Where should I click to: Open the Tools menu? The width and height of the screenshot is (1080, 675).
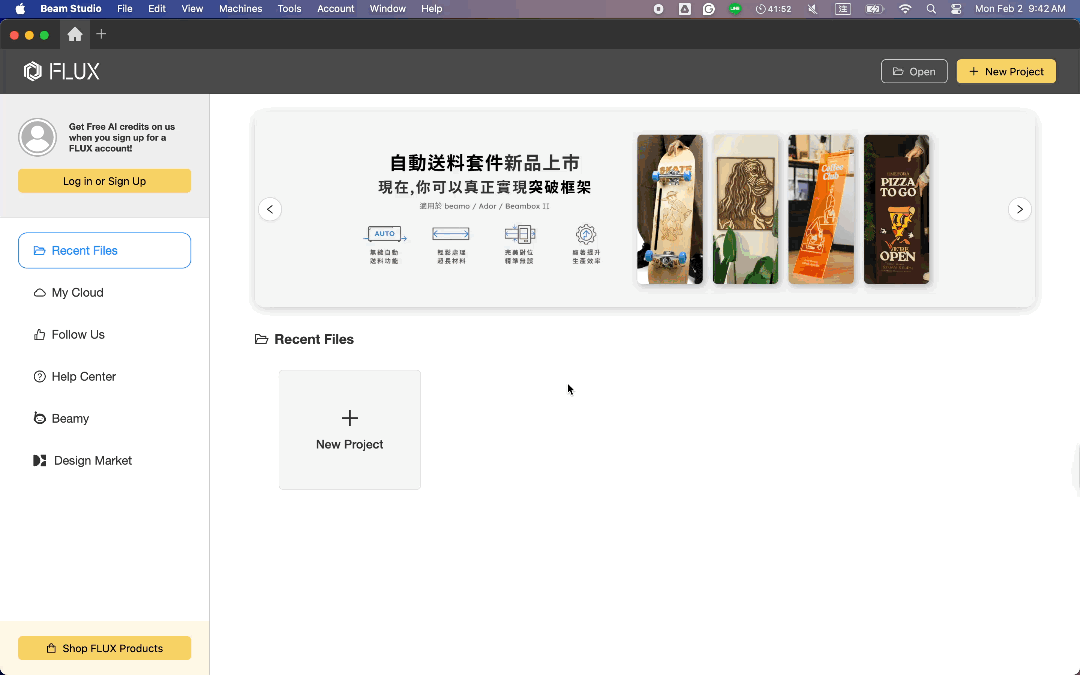(x=289, y=9)
